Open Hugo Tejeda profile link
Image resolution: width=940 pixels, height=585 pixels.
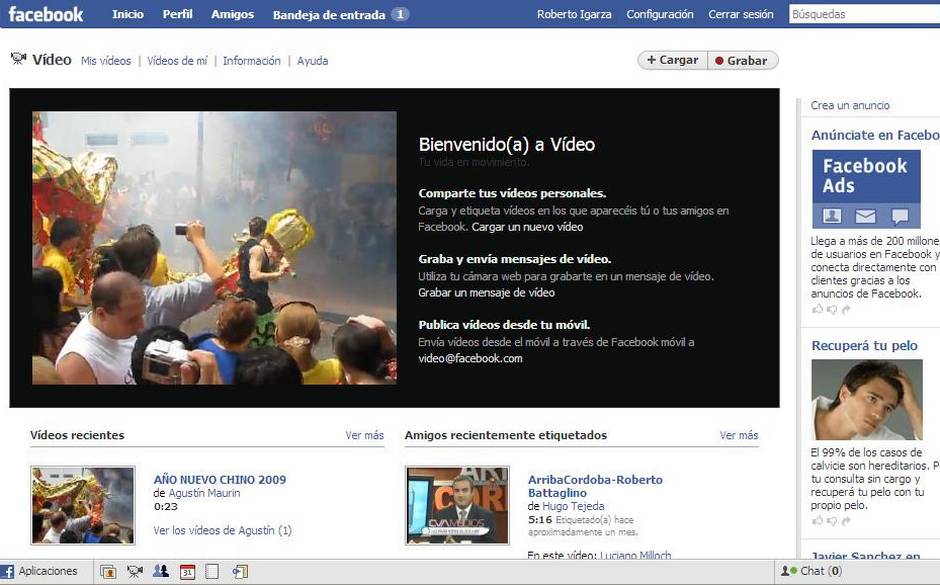point(574,506)
